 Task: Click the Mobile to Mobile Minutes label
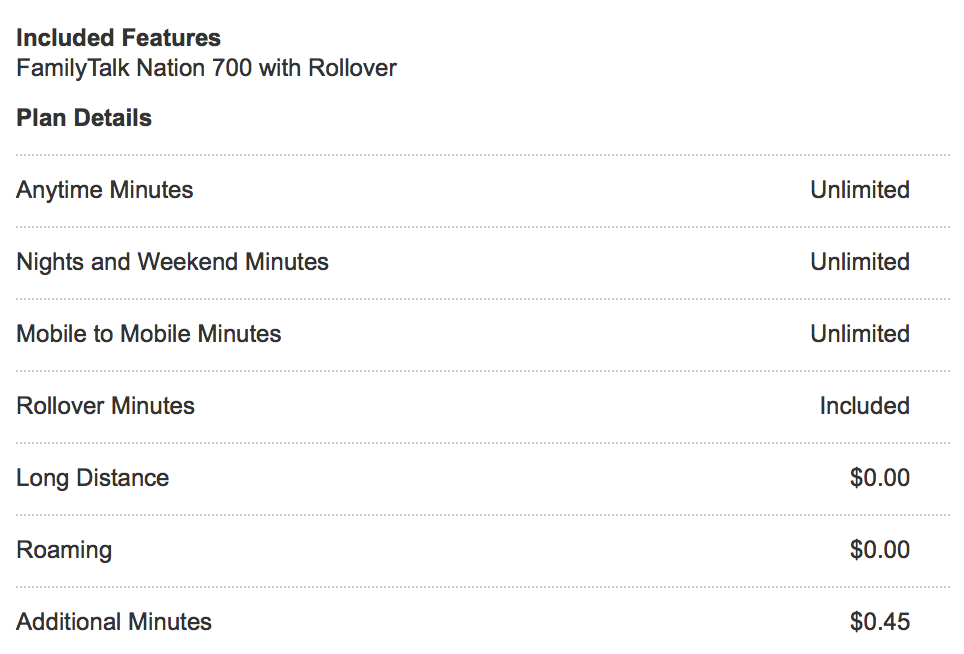point(149,334)
